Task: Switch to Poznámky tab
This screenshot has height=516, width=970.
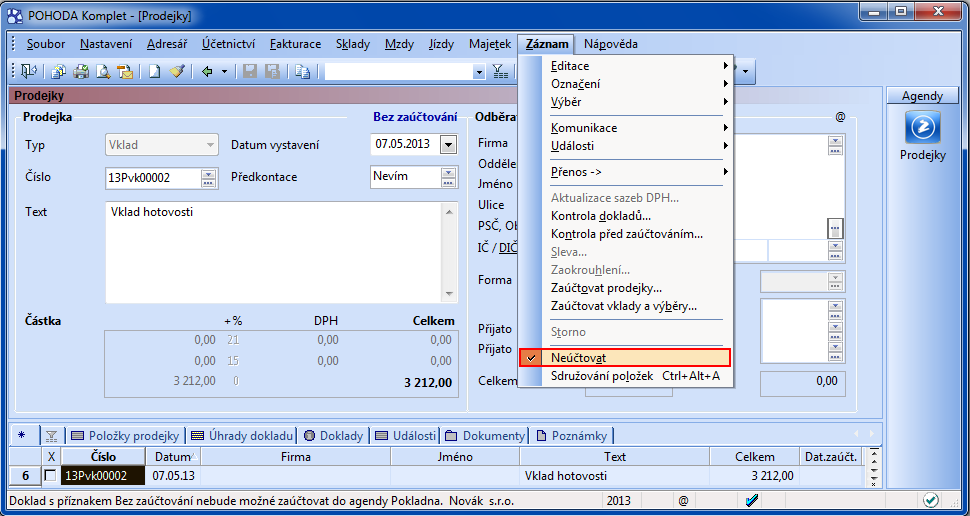Action: [572, 436]
